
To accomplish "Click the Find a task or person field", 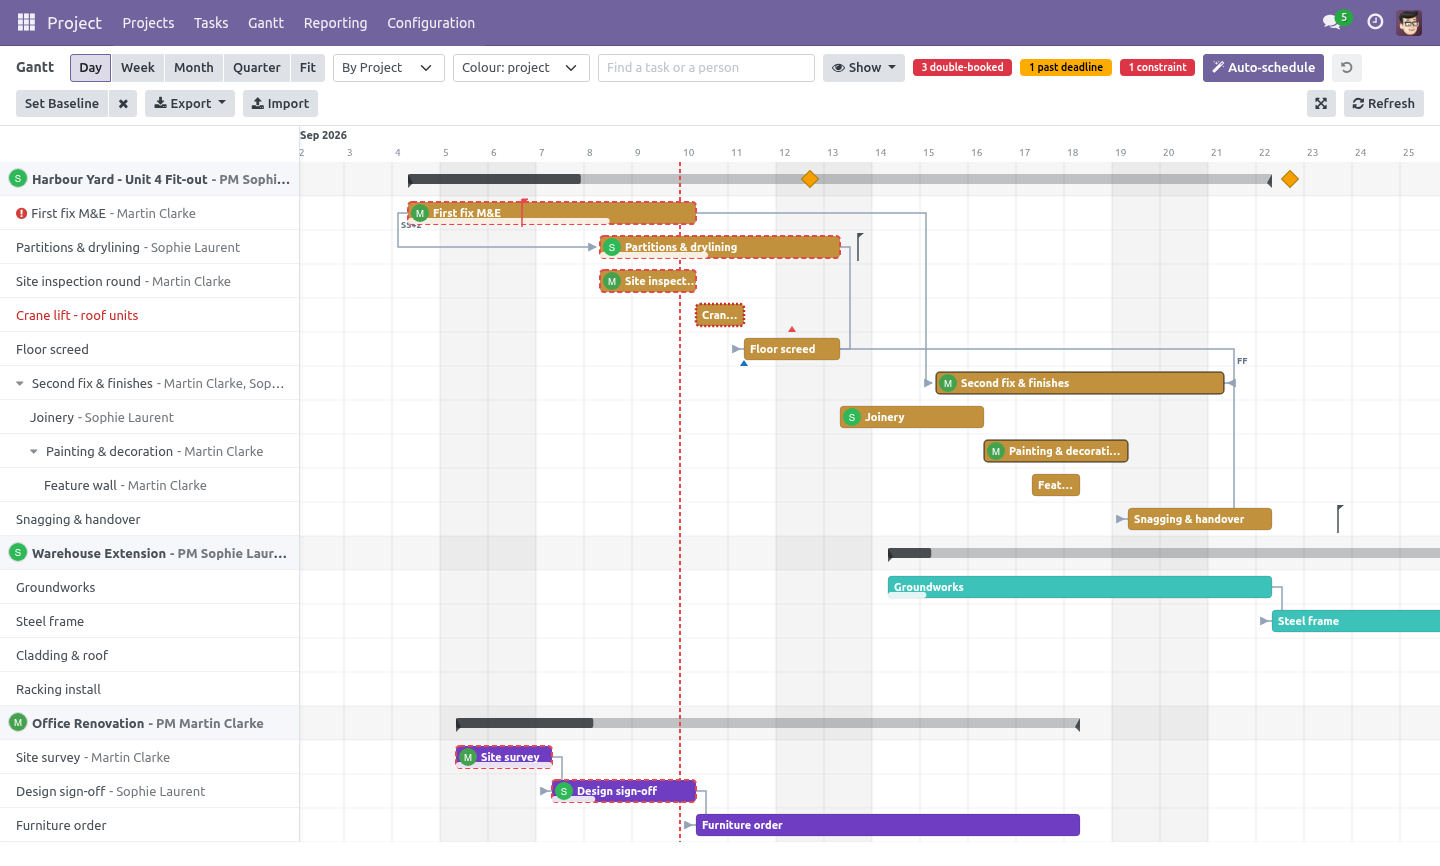I will [706, 68].
